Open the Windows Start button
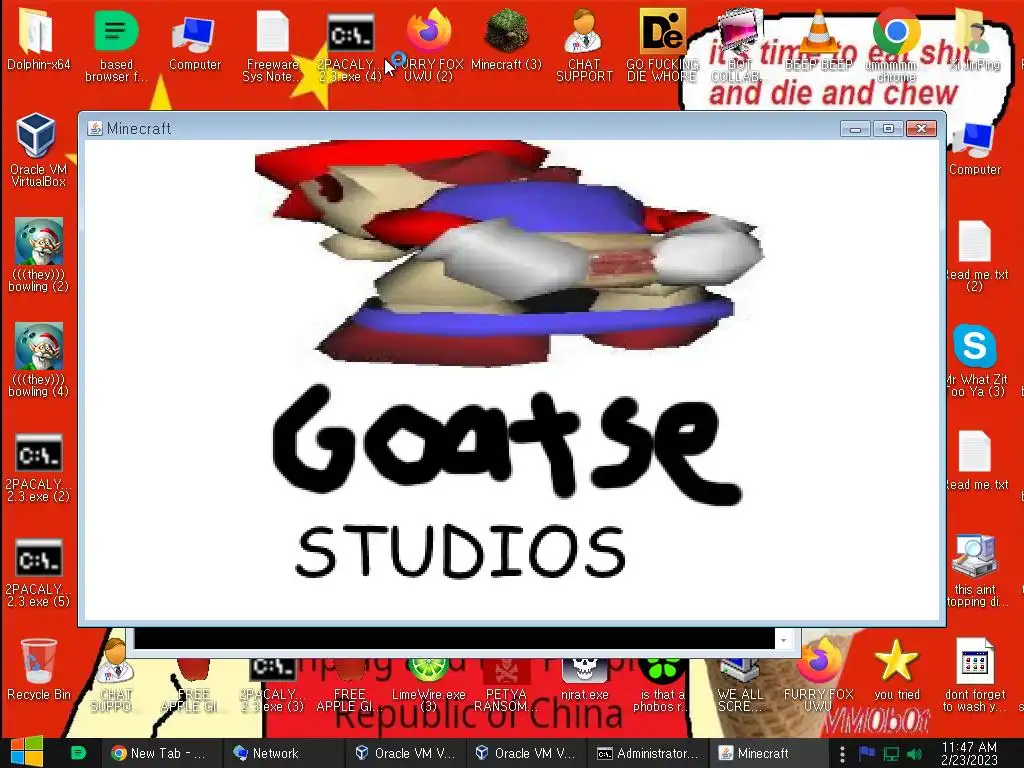The height and width of the screenshot is (768, 1024). click(x=27, y=752)
